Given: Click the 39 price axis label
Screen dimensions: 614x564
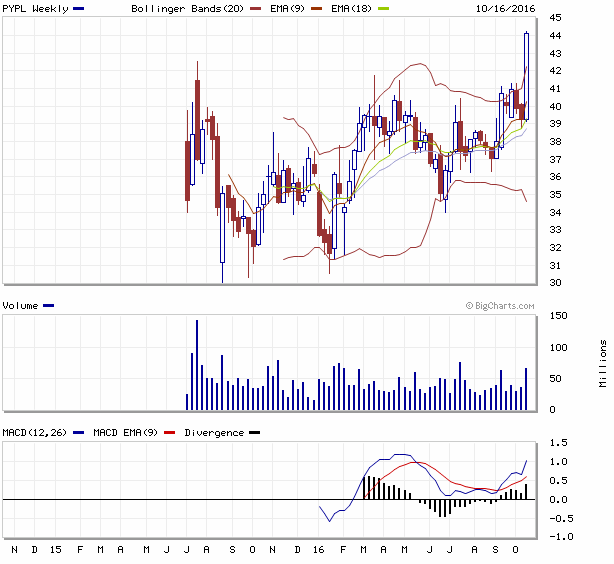Looking at the screenshot, I should coord(555,124).
